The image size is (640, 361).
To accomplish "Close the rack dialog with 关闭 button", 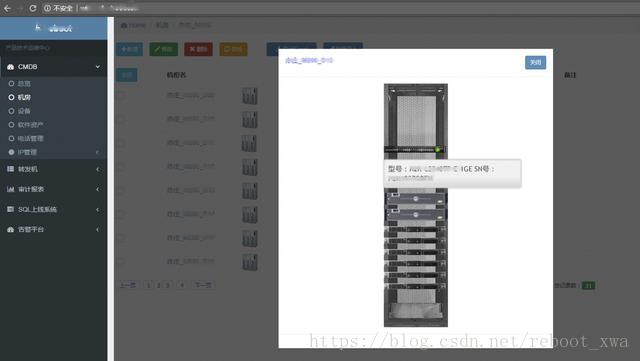I will point(536,62).
